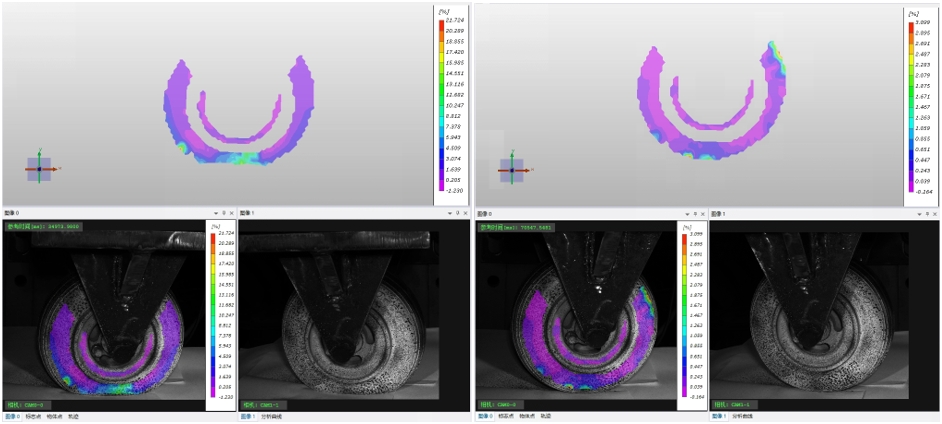The image size is (942, 424).
Task: Open the rightmost 图像 1 panel options dropdown
Action: point(921,214)
